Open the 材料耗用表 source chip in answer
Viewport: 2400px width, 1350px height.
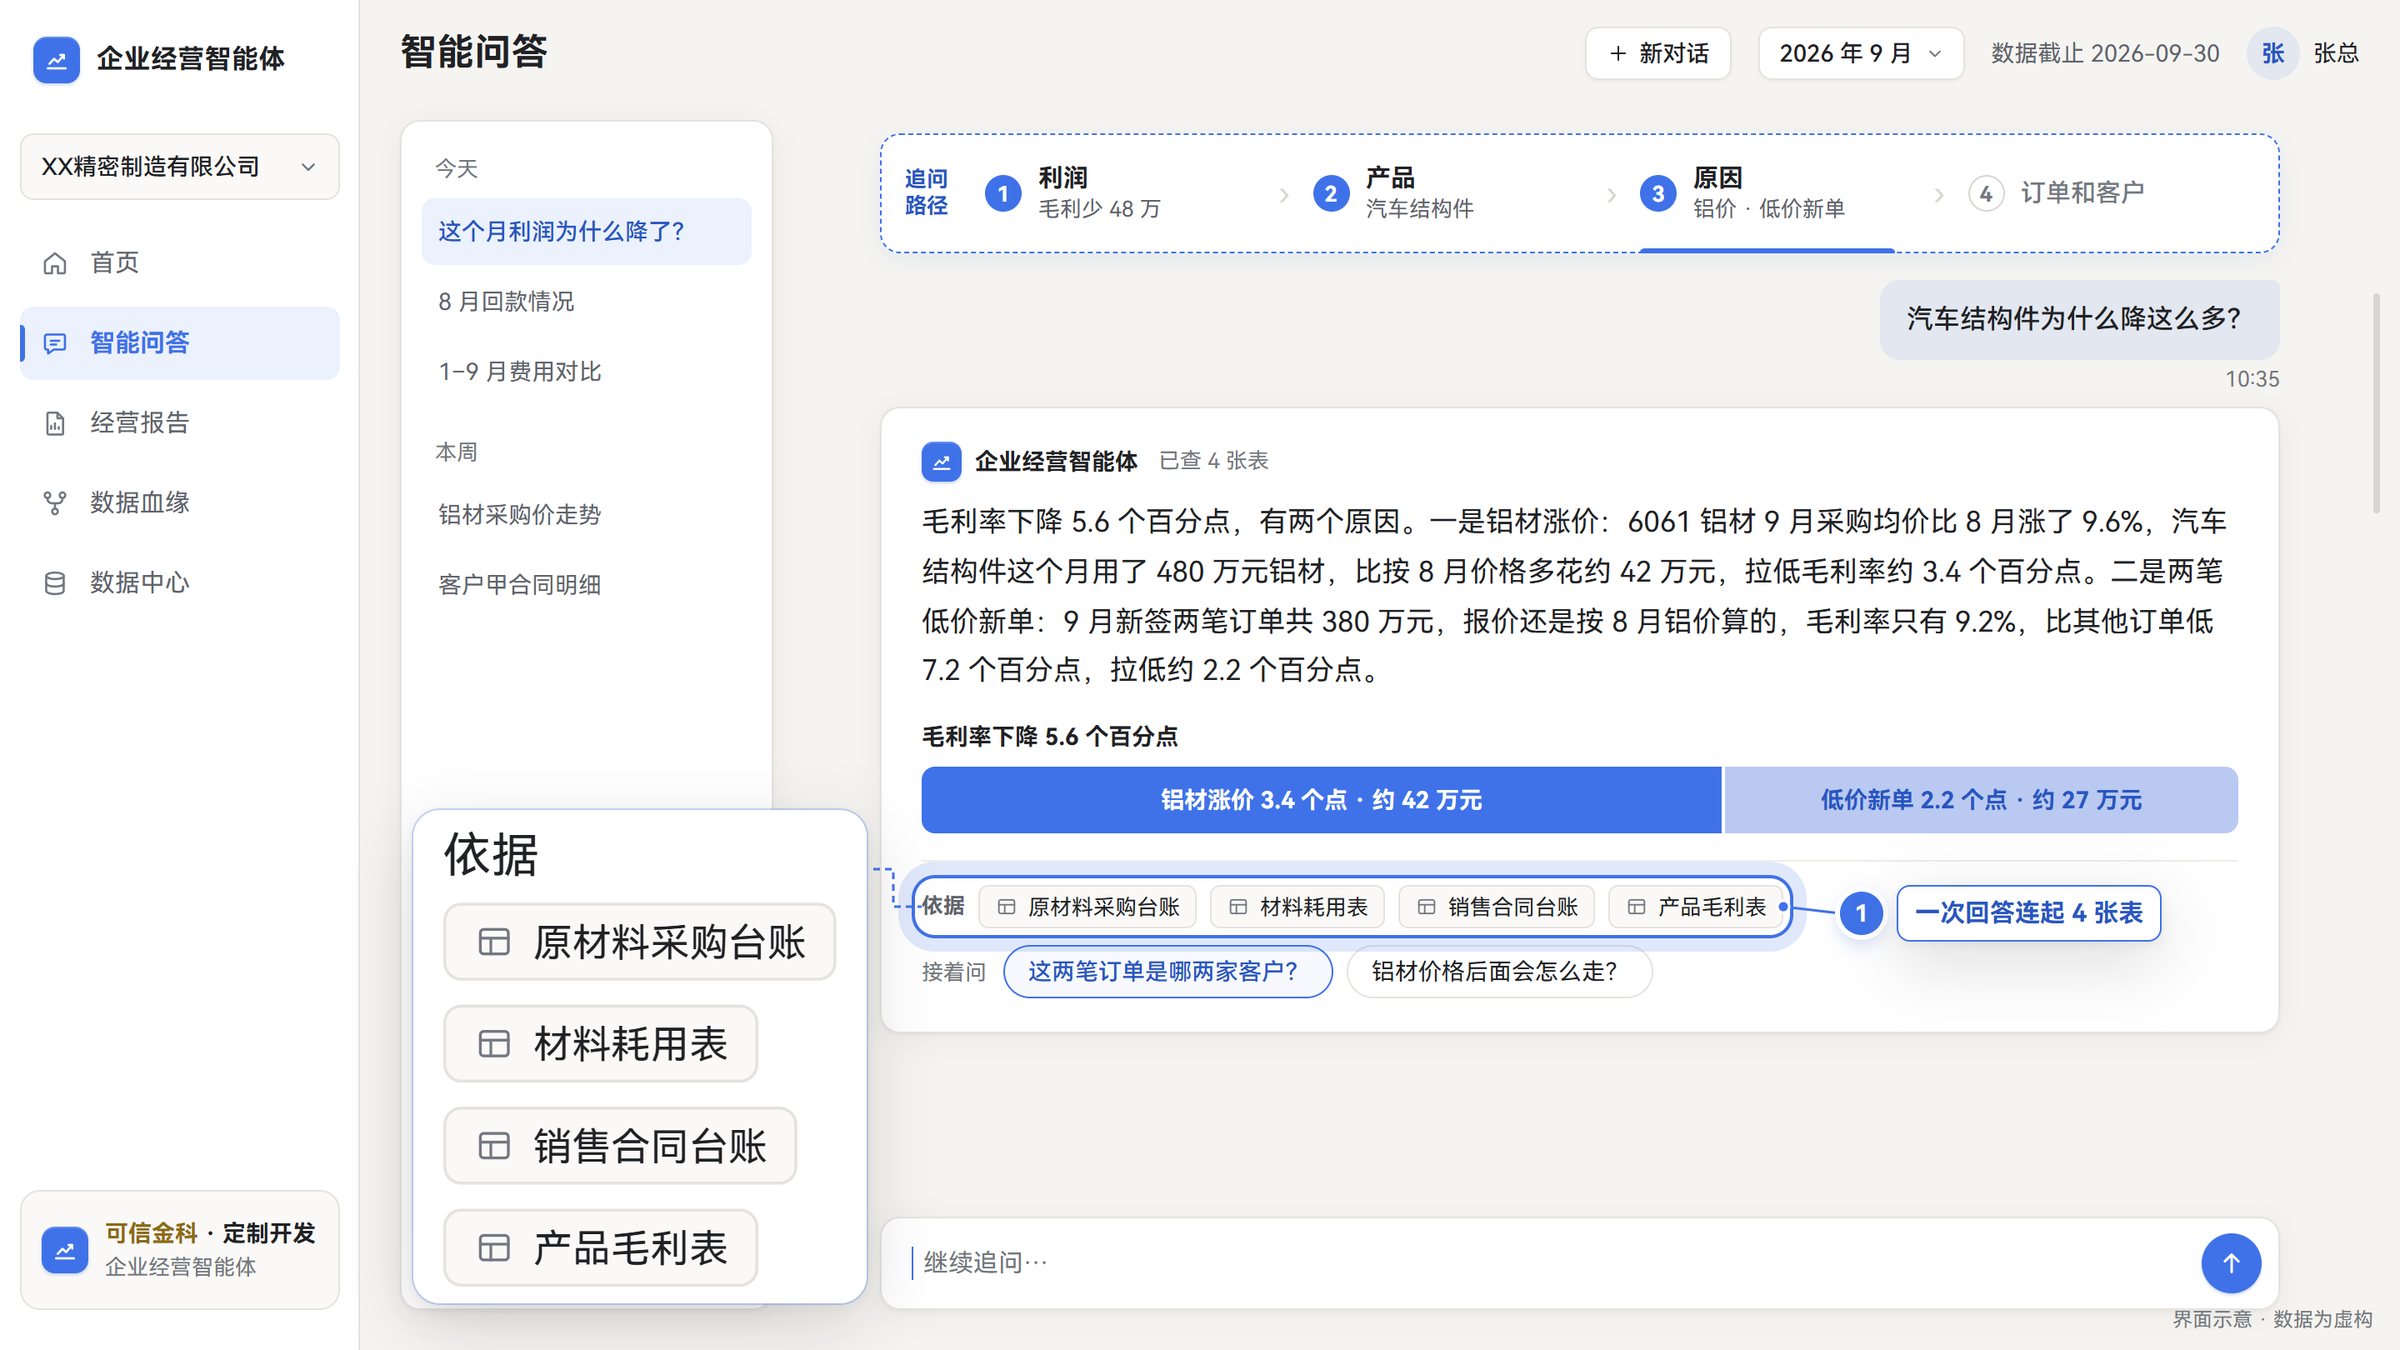1297,907
